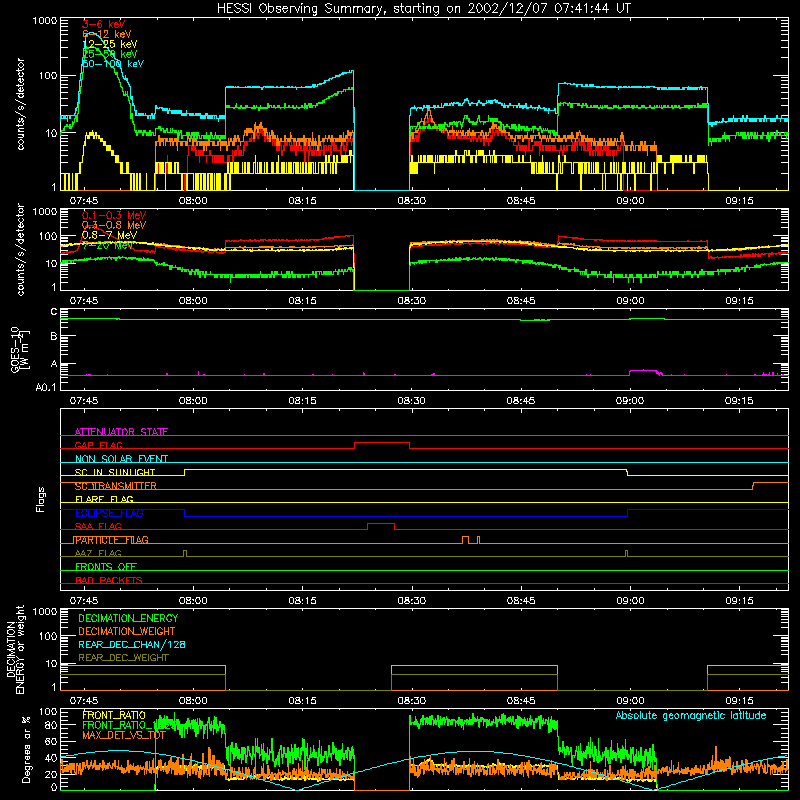The height and width of the screenshot is (800, 800).
Task: Click the 25-50 keV legend label
Action: coord(110,54)
